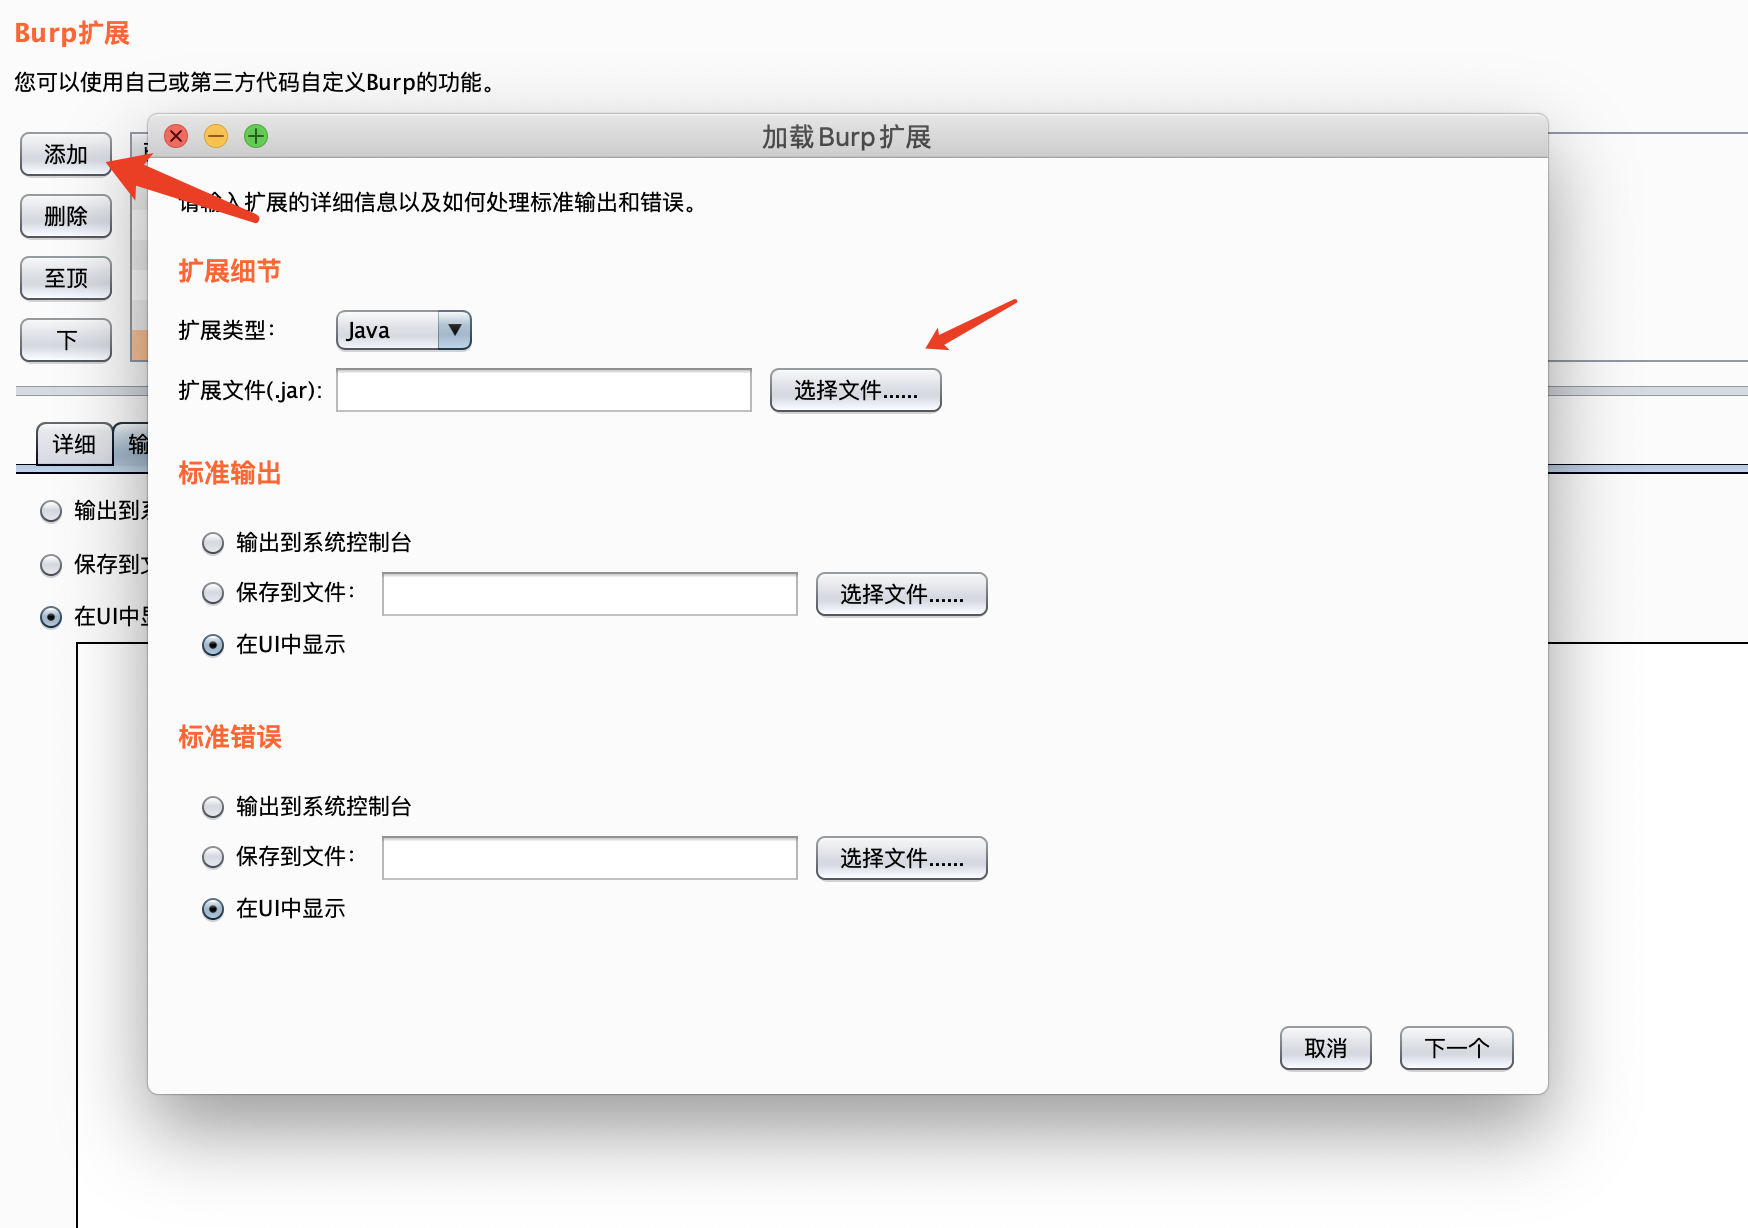Click the 至顶 button
This screenshot has width=1748, height=1228.
[66, 278]
